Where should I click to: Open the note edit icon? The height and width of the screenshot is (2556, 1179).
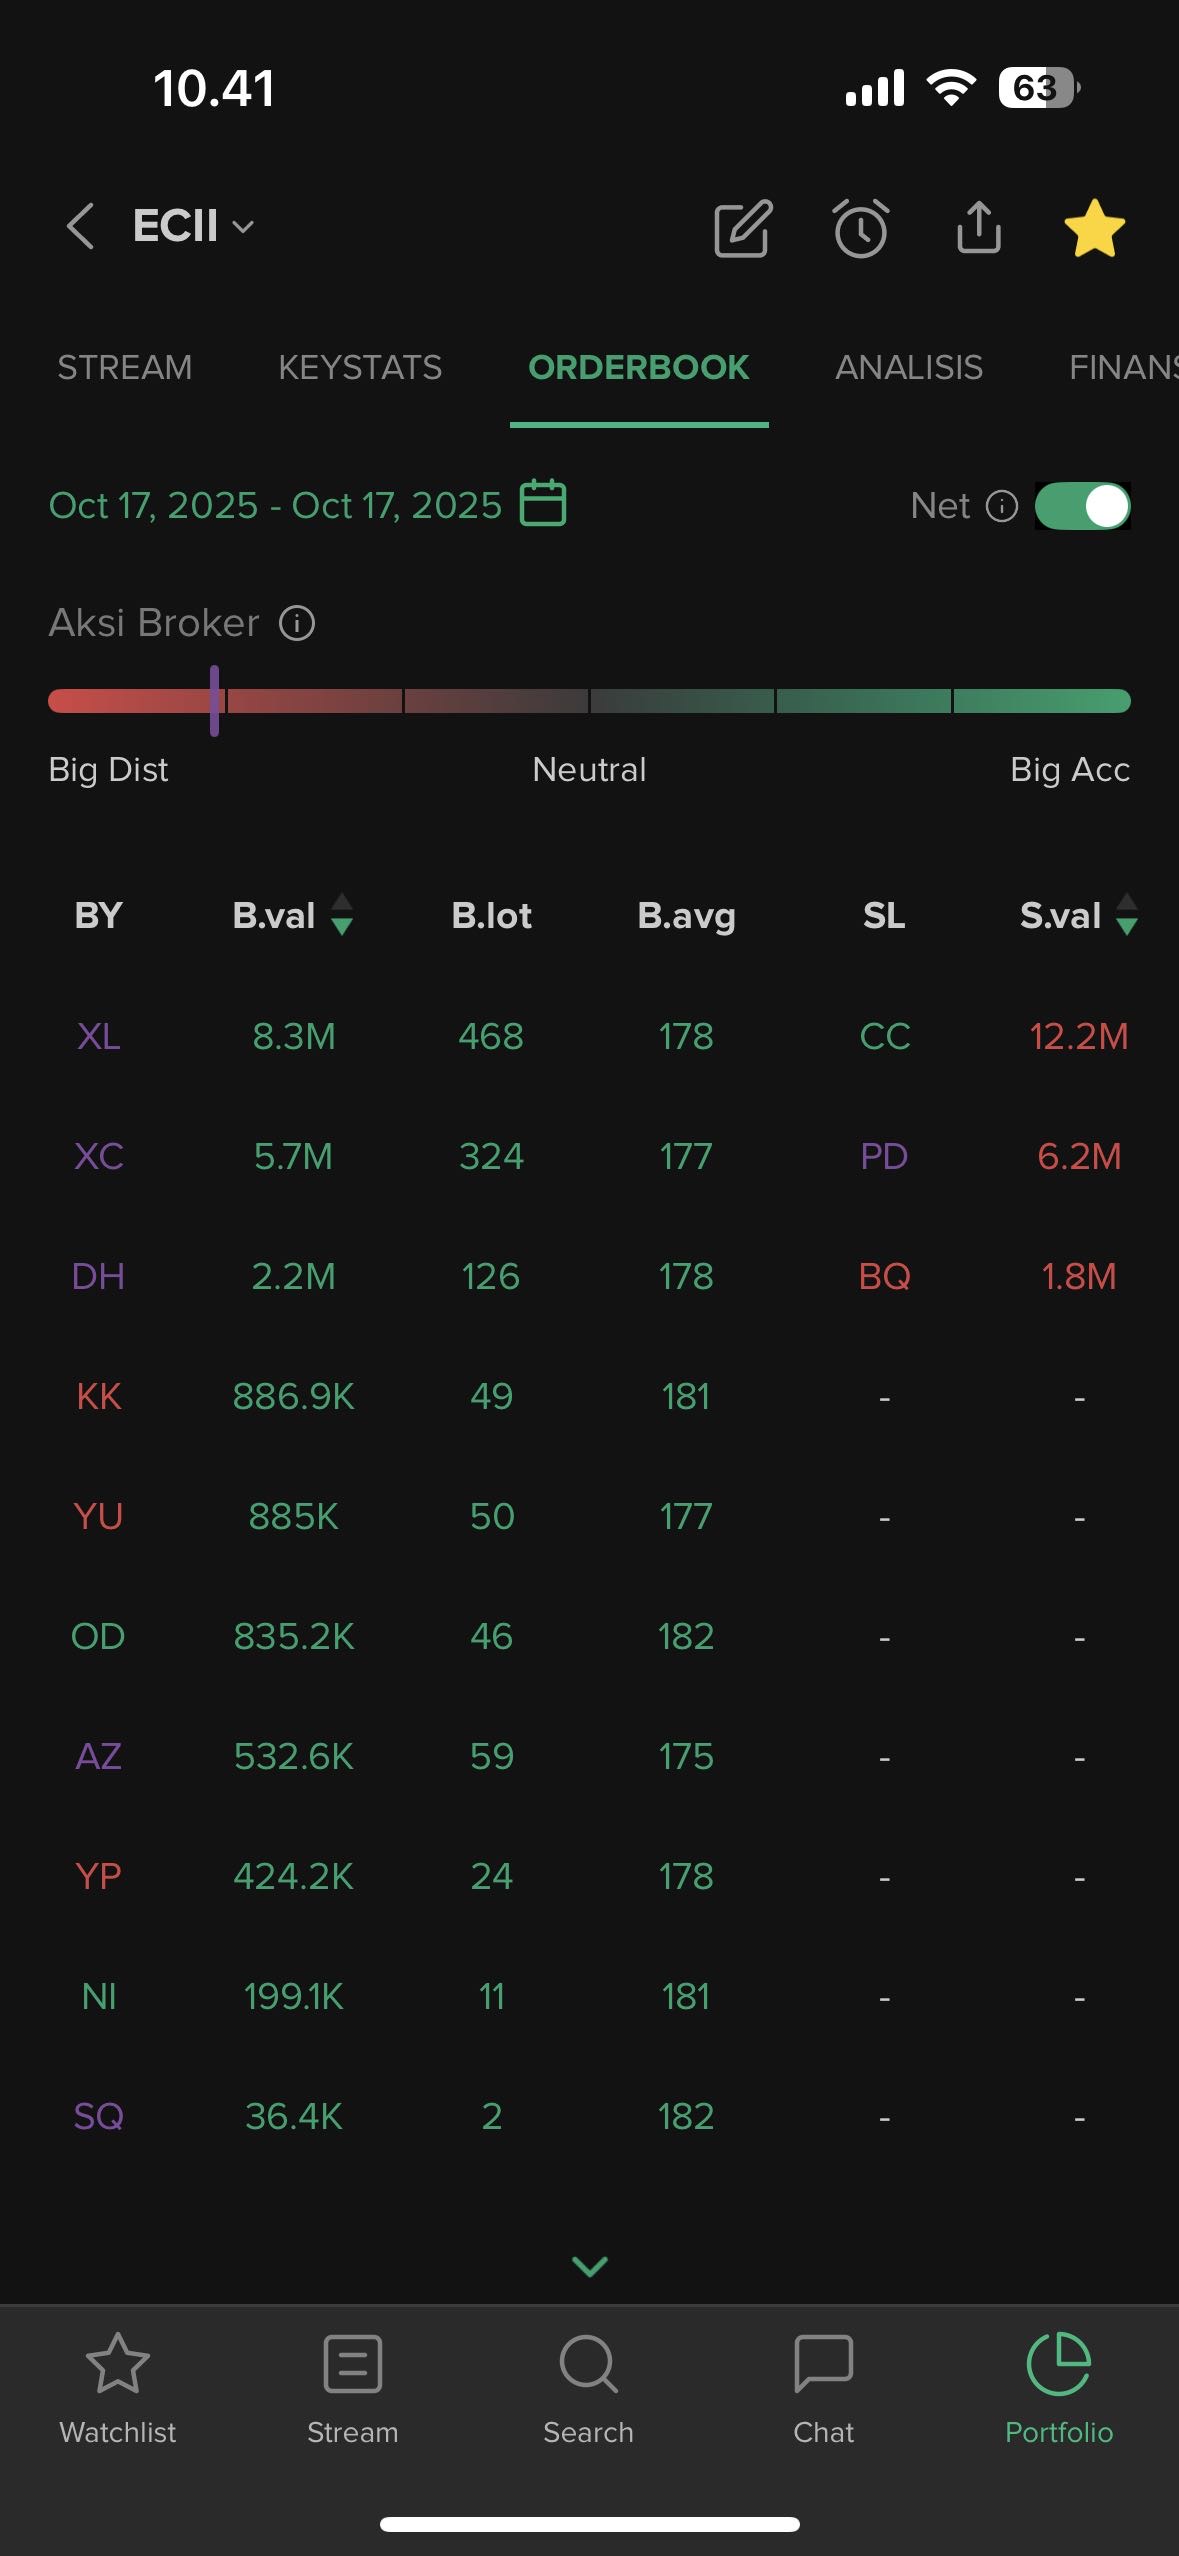click(742, 229)
